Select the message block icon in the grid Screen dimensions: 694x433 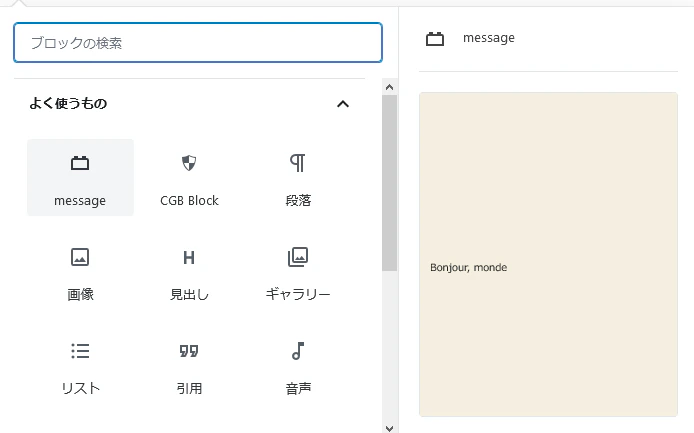(80, 163)
